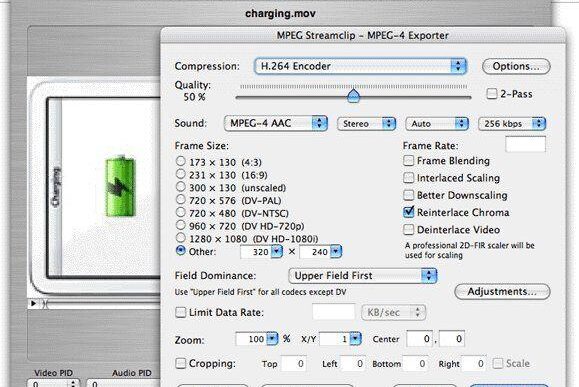Click the Audio PID field
This screenshot has height=387, width=579.
coord(123,383)
